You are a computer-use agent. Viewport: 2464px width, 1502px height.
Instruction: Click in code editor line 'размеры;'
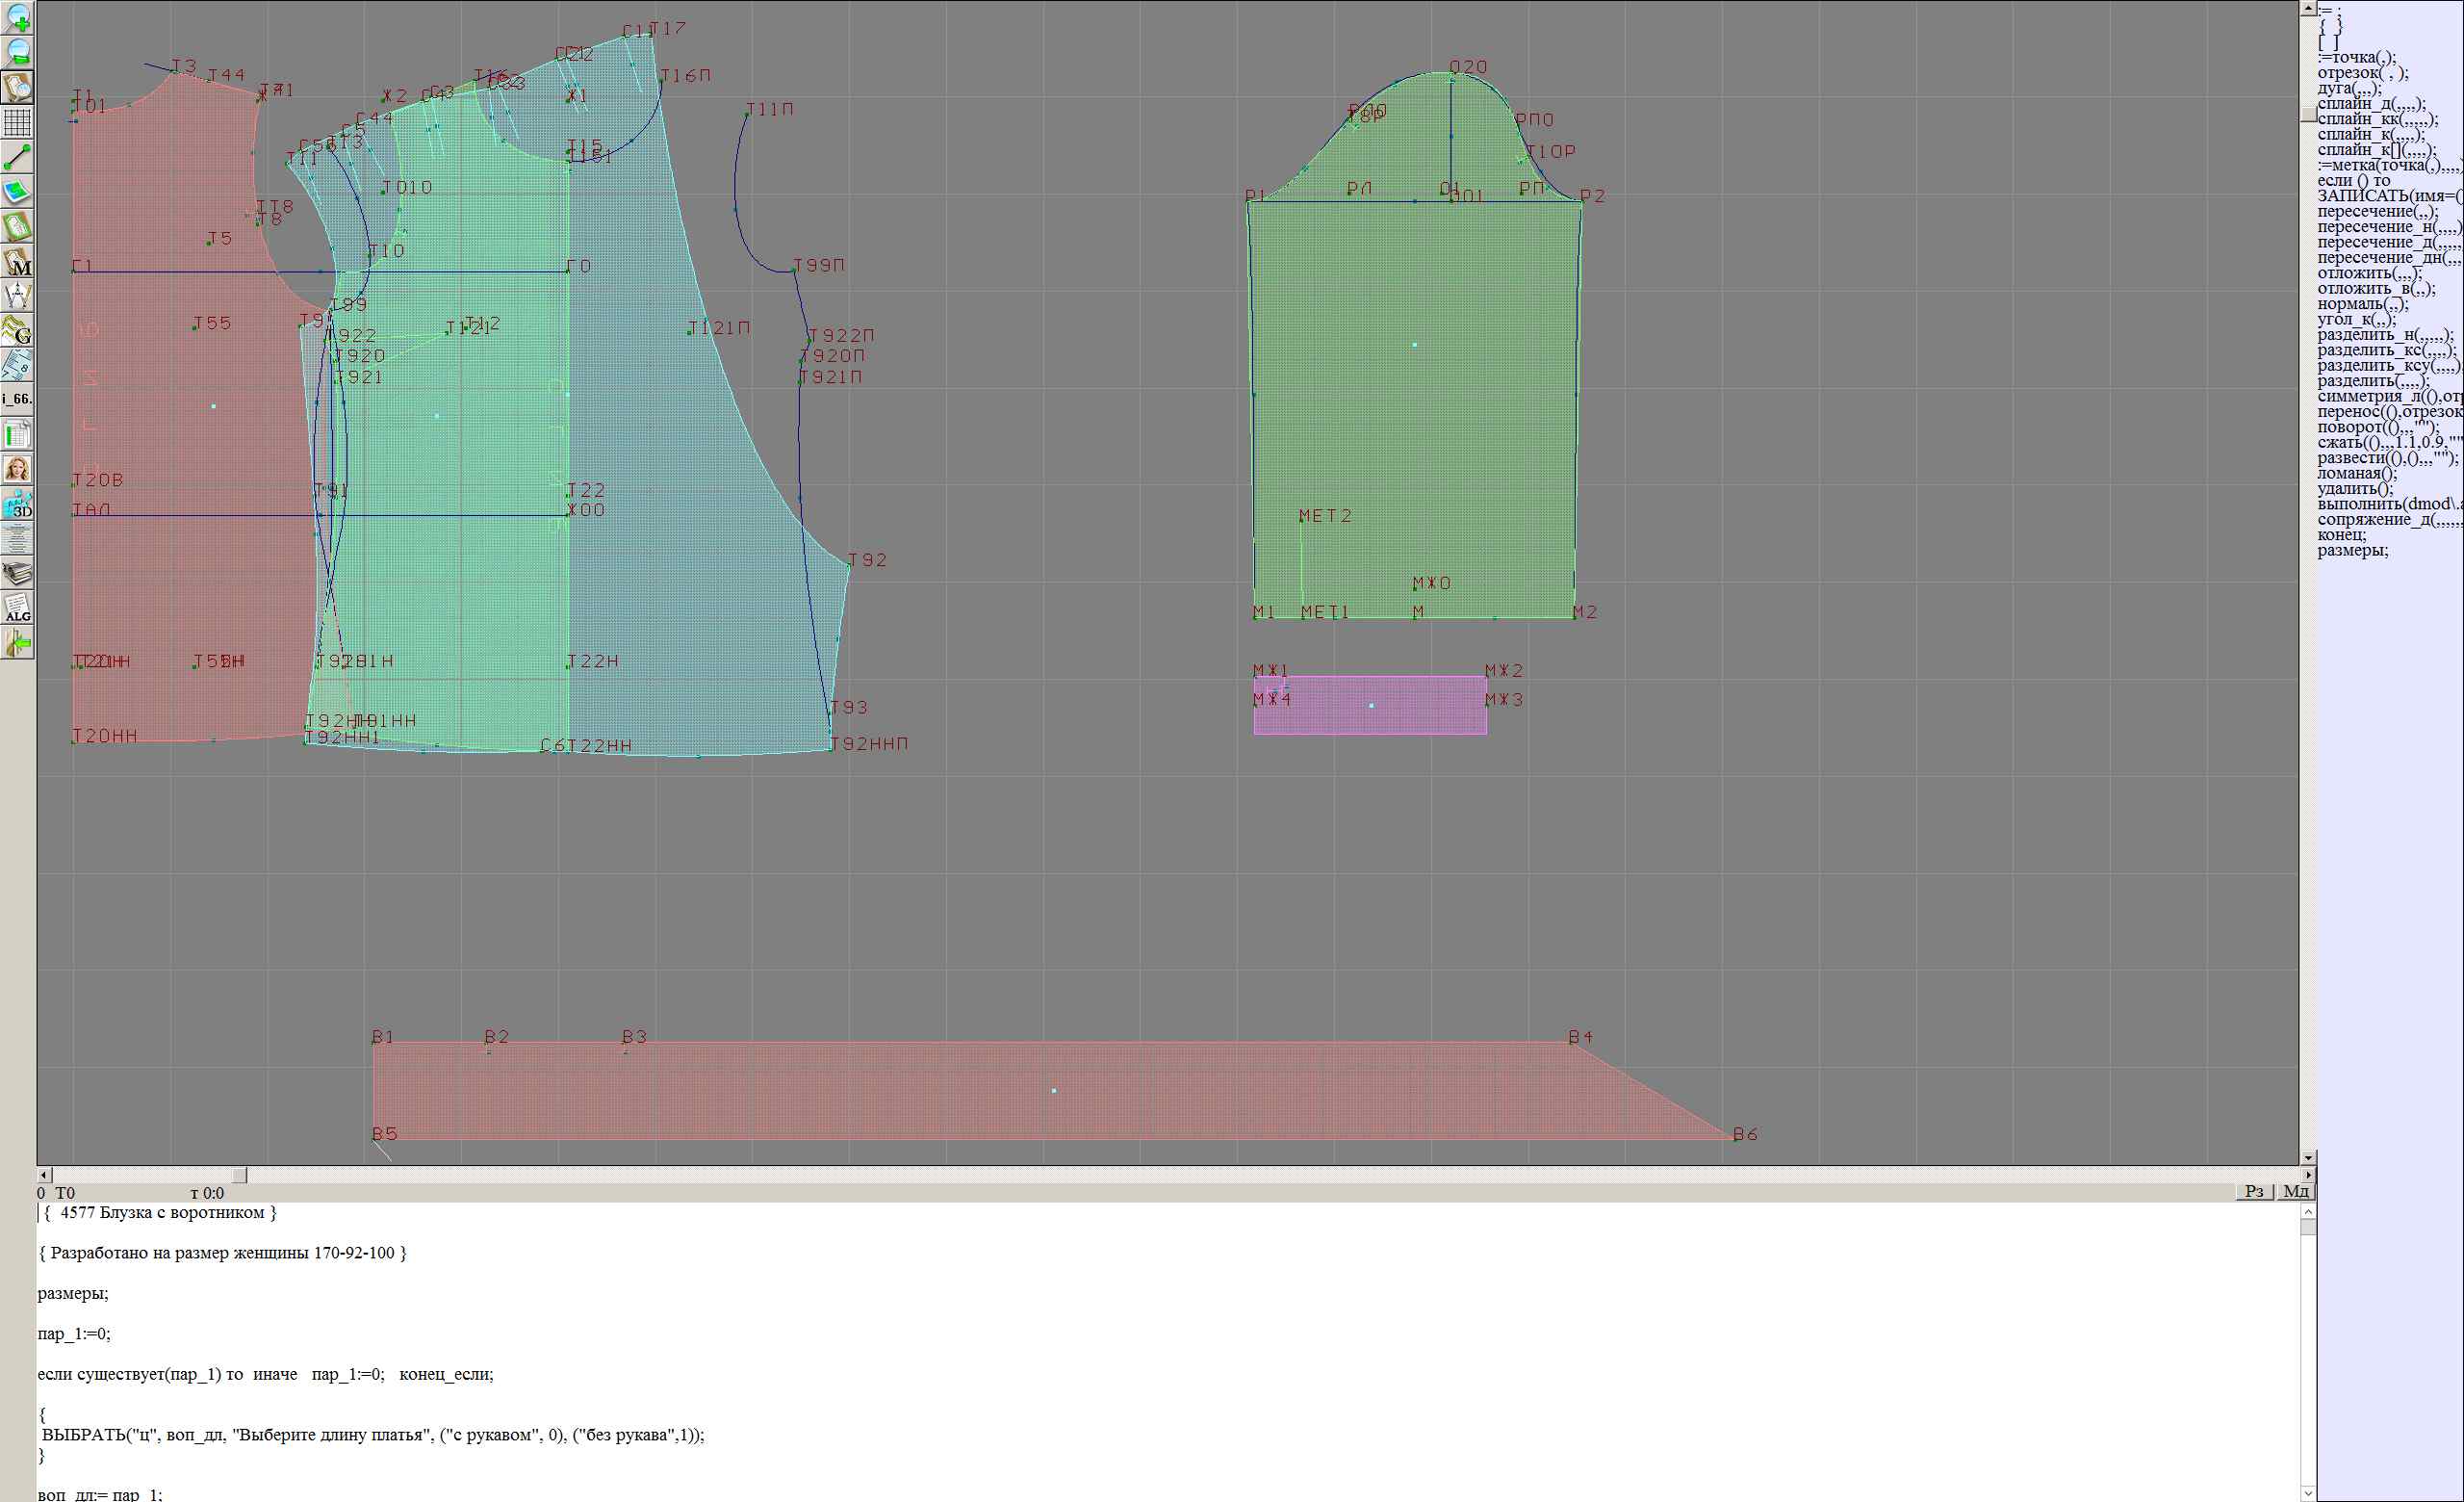73,1293
